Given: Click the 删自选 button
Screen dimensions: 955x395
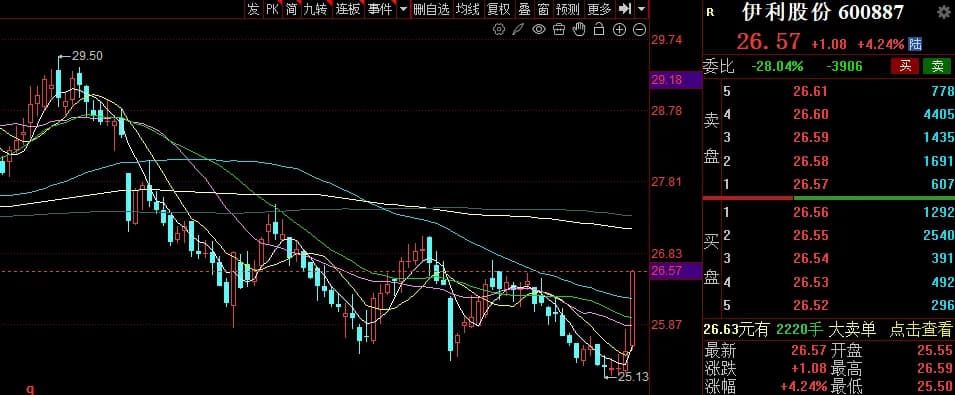Looking at the screenshot, I should coord(431,9).
